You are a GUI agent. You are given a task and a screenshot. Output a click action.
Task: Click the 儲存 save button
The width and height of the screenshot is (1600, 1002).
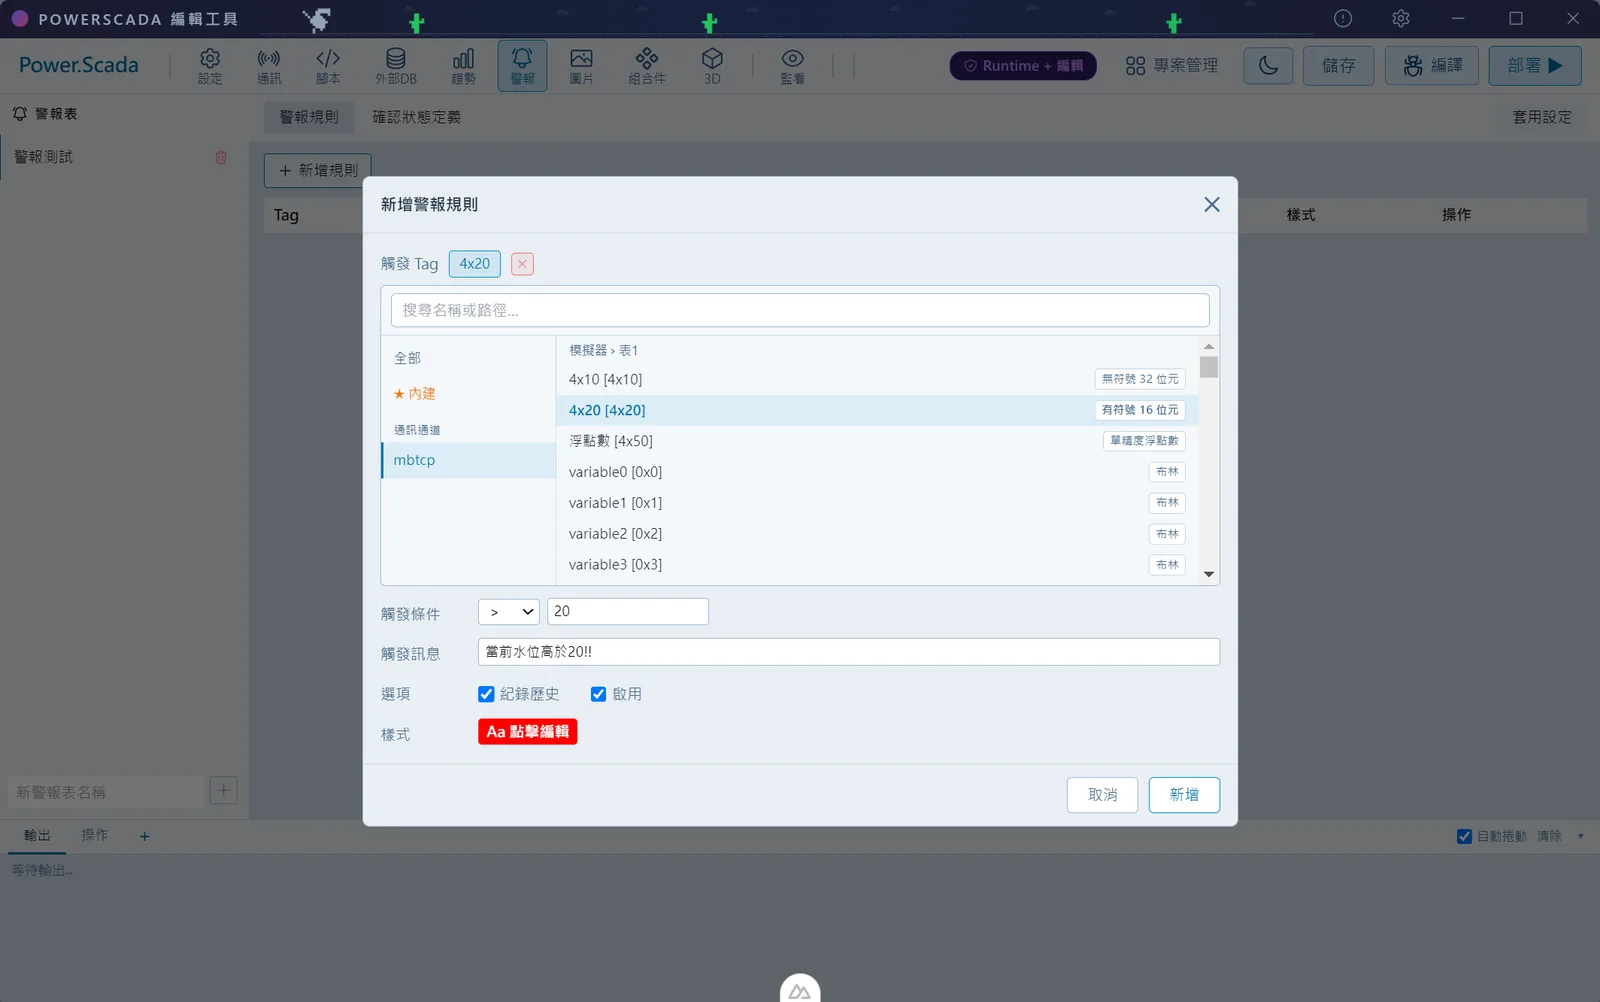[x=1338, y=66]
